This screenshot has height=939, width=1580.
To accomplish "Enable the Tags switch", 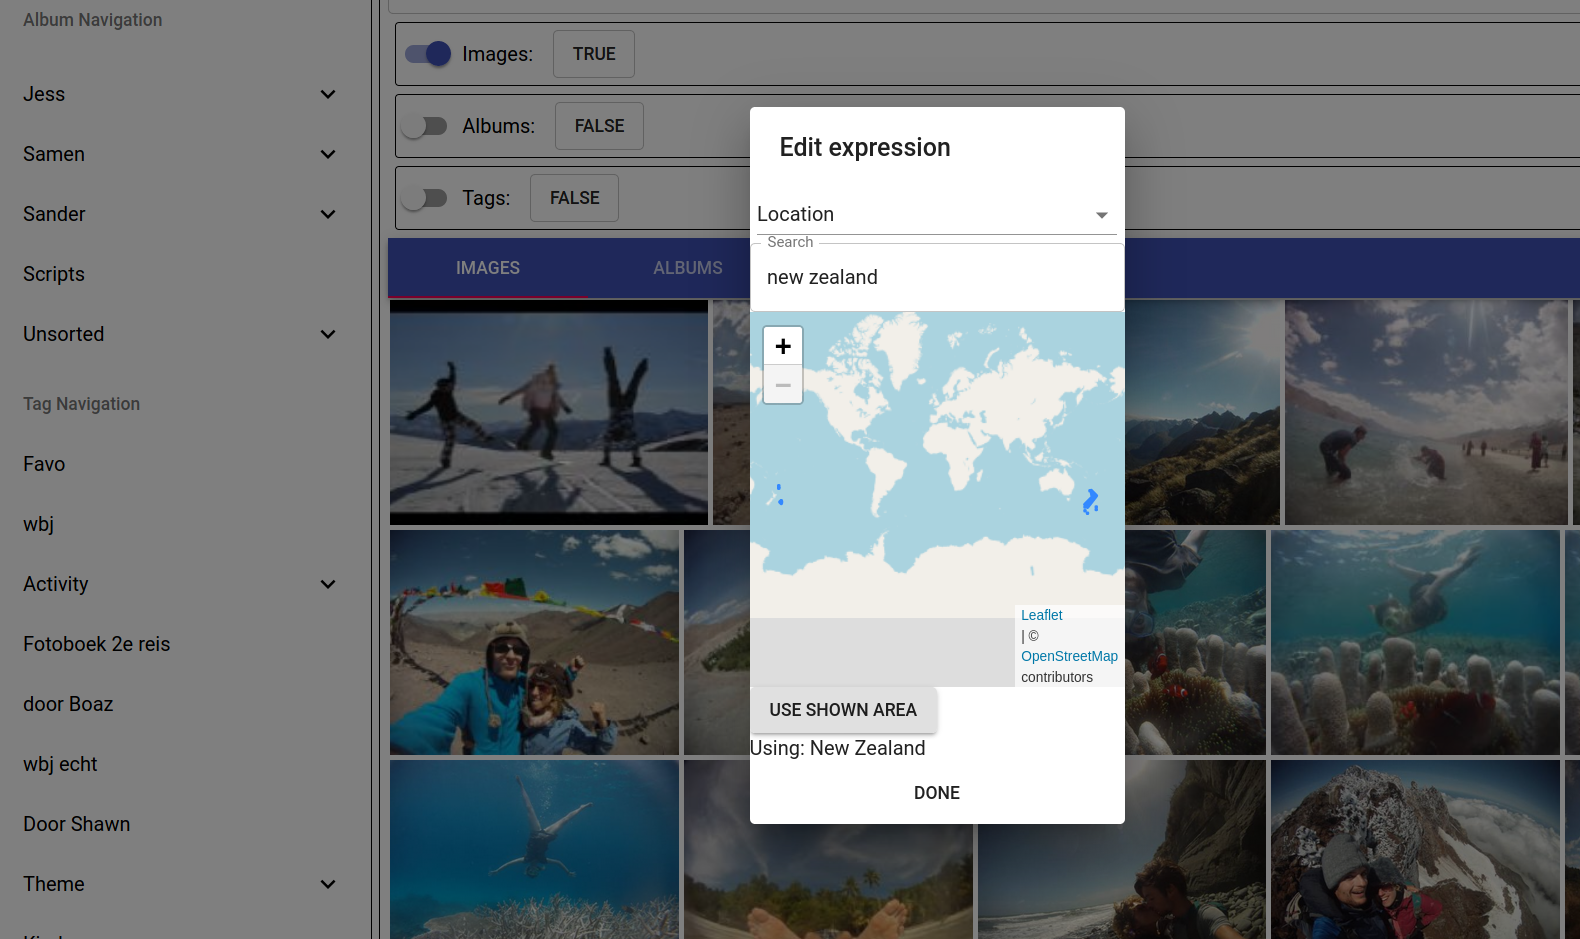I will click(424, 198).
